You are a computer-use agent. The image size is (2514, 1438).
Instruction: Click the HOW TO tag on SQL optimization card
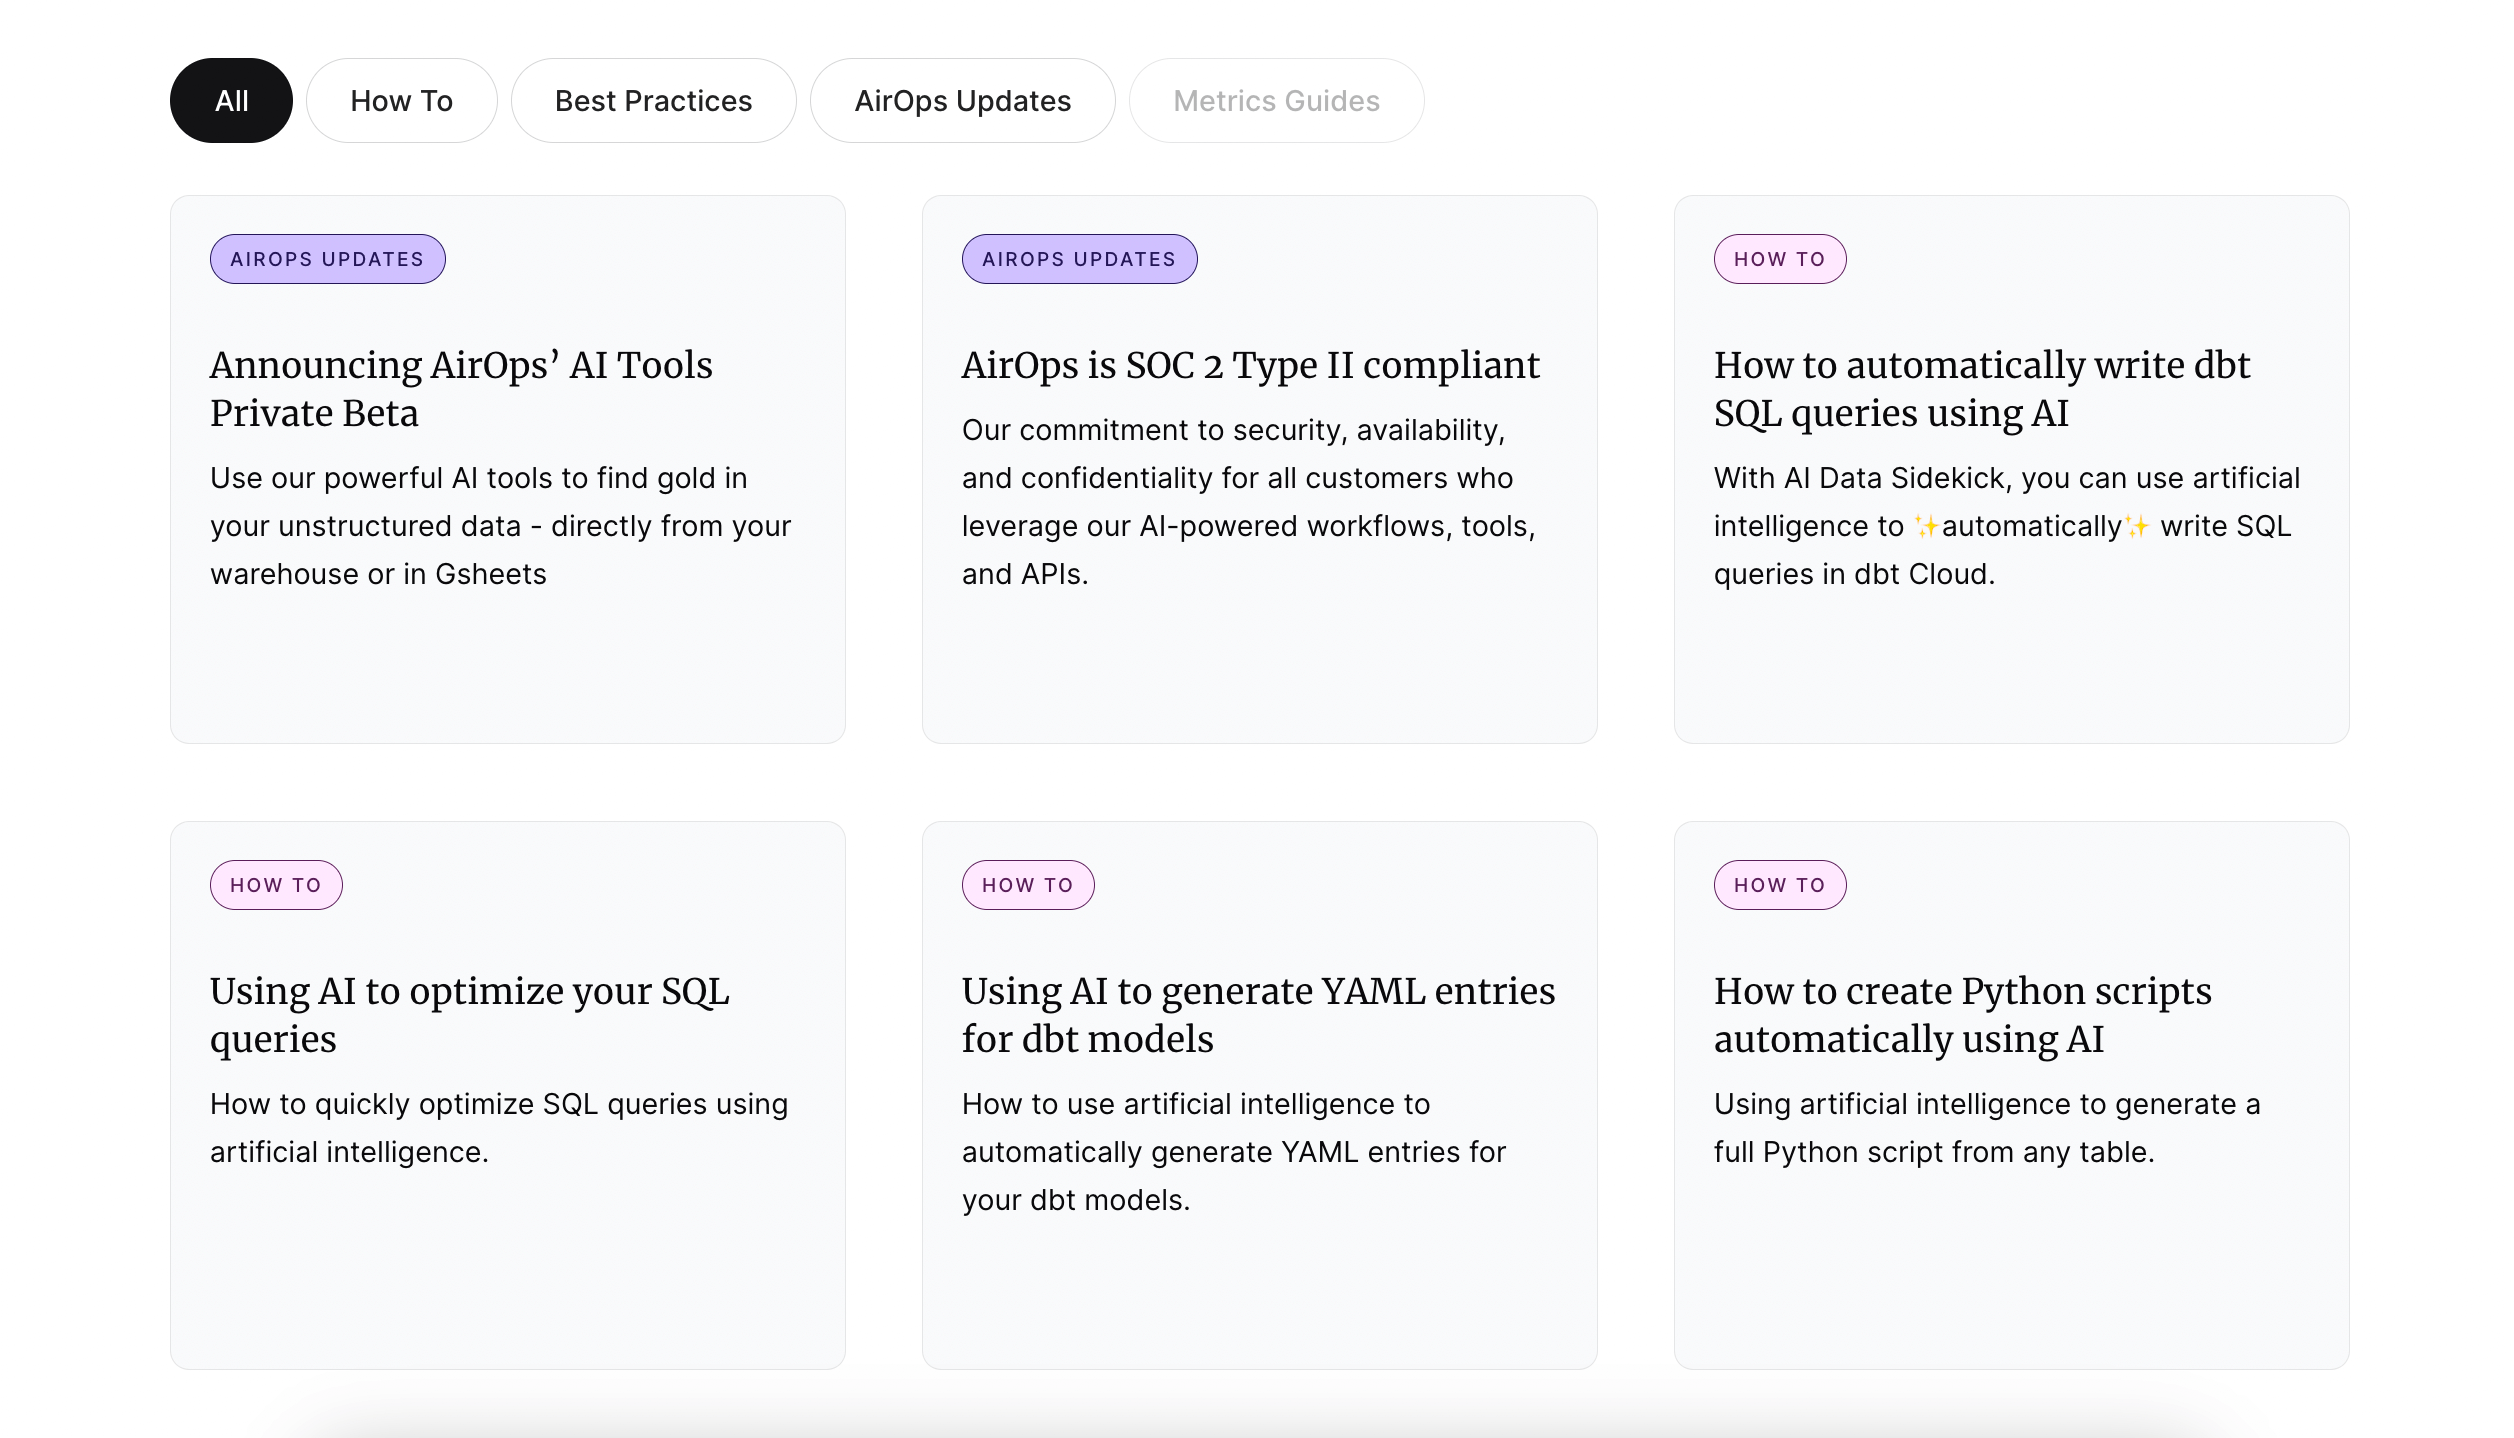click(276, 884)
